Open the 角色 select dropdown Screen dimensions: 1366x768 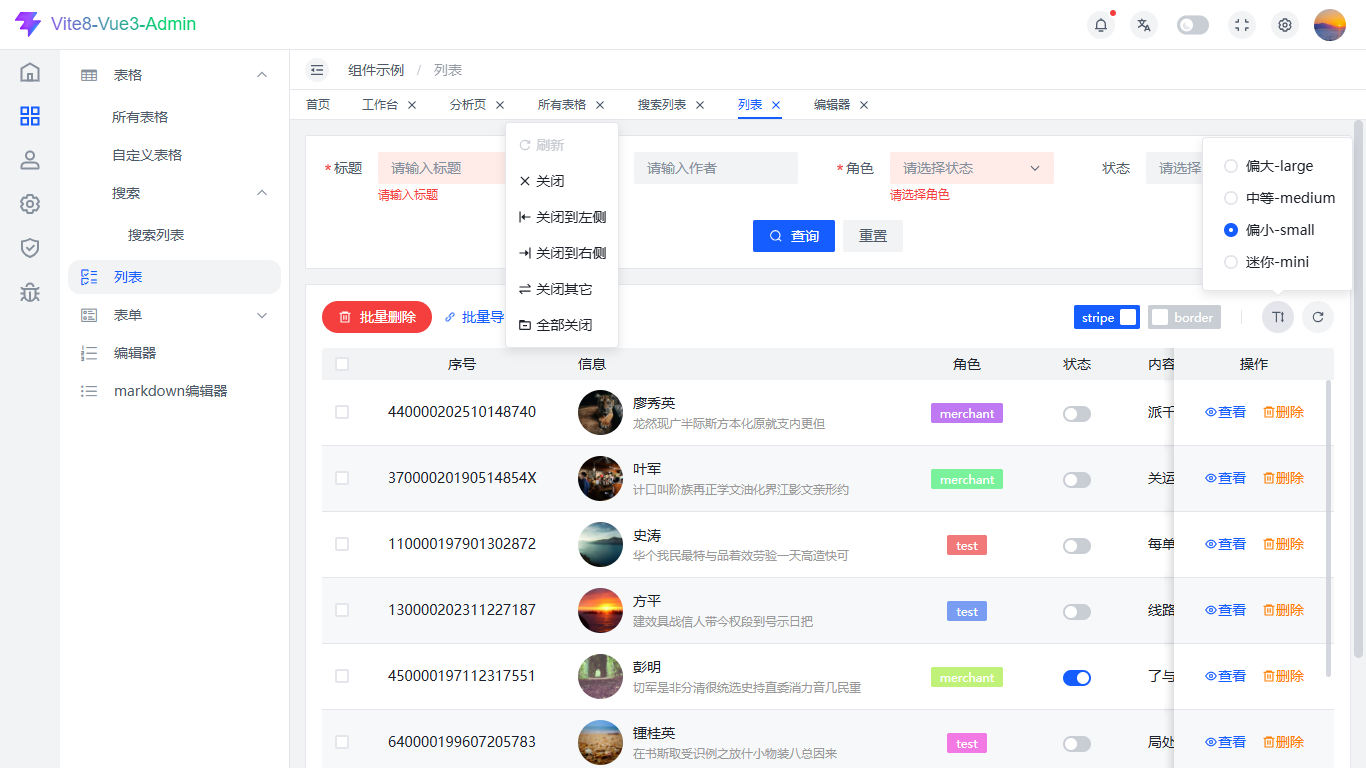tap(972, 168)
